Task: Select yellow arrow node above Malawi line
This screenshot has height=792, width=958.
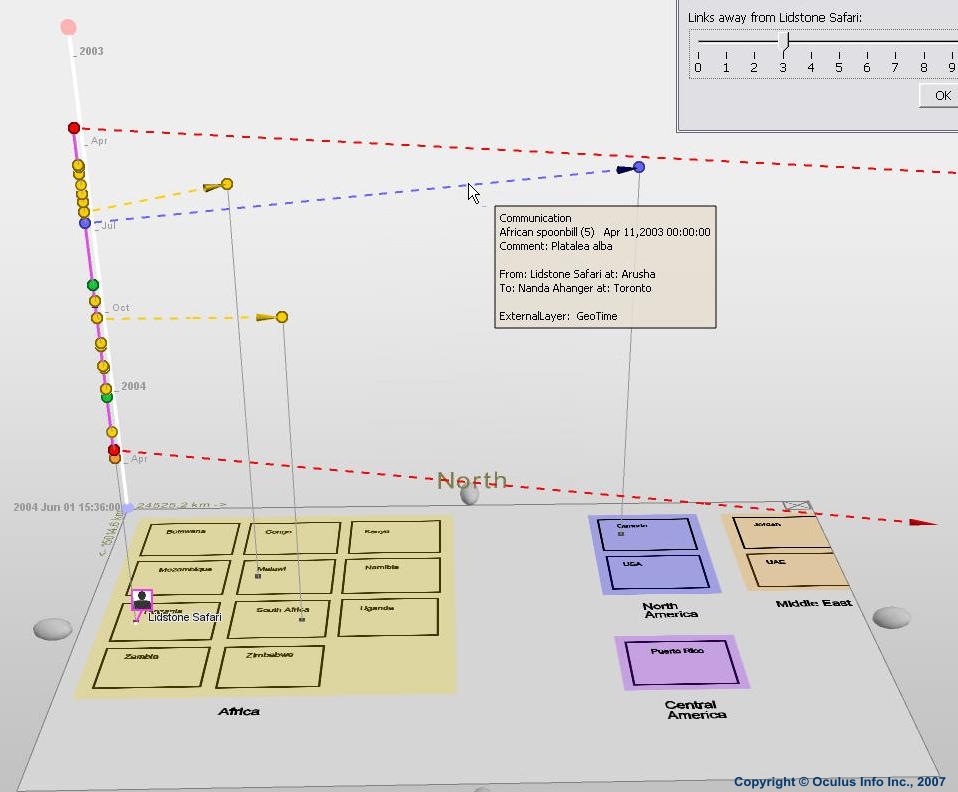Action: coord(227,184)
